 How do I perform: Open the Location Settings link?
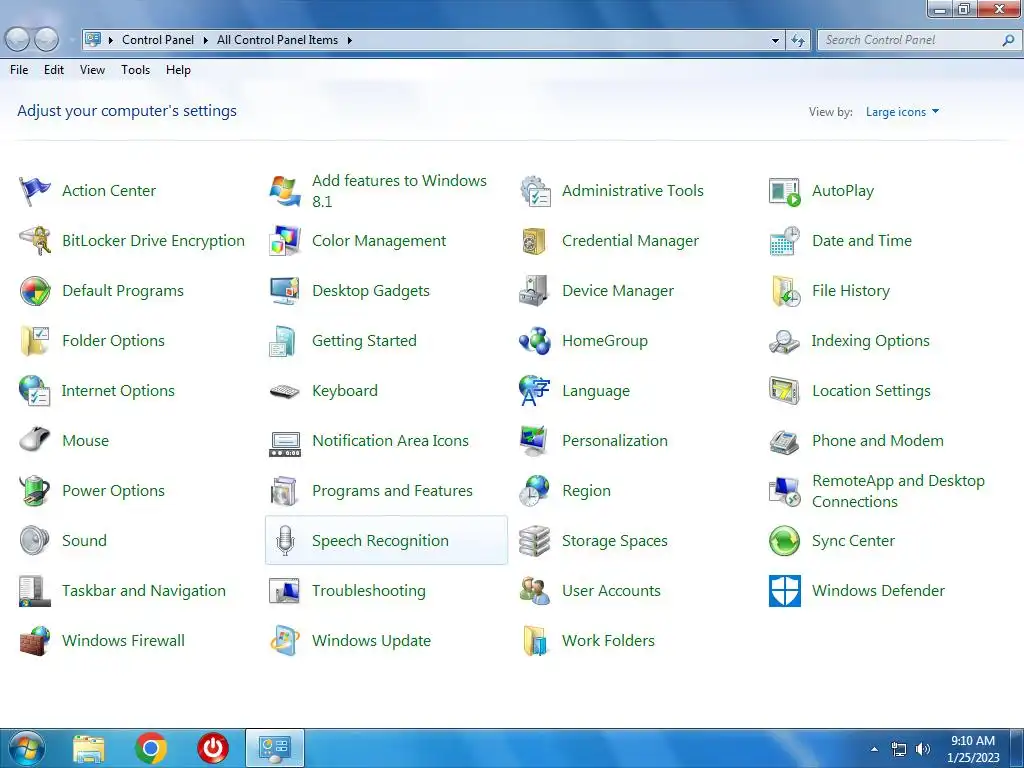click(871, 391)
